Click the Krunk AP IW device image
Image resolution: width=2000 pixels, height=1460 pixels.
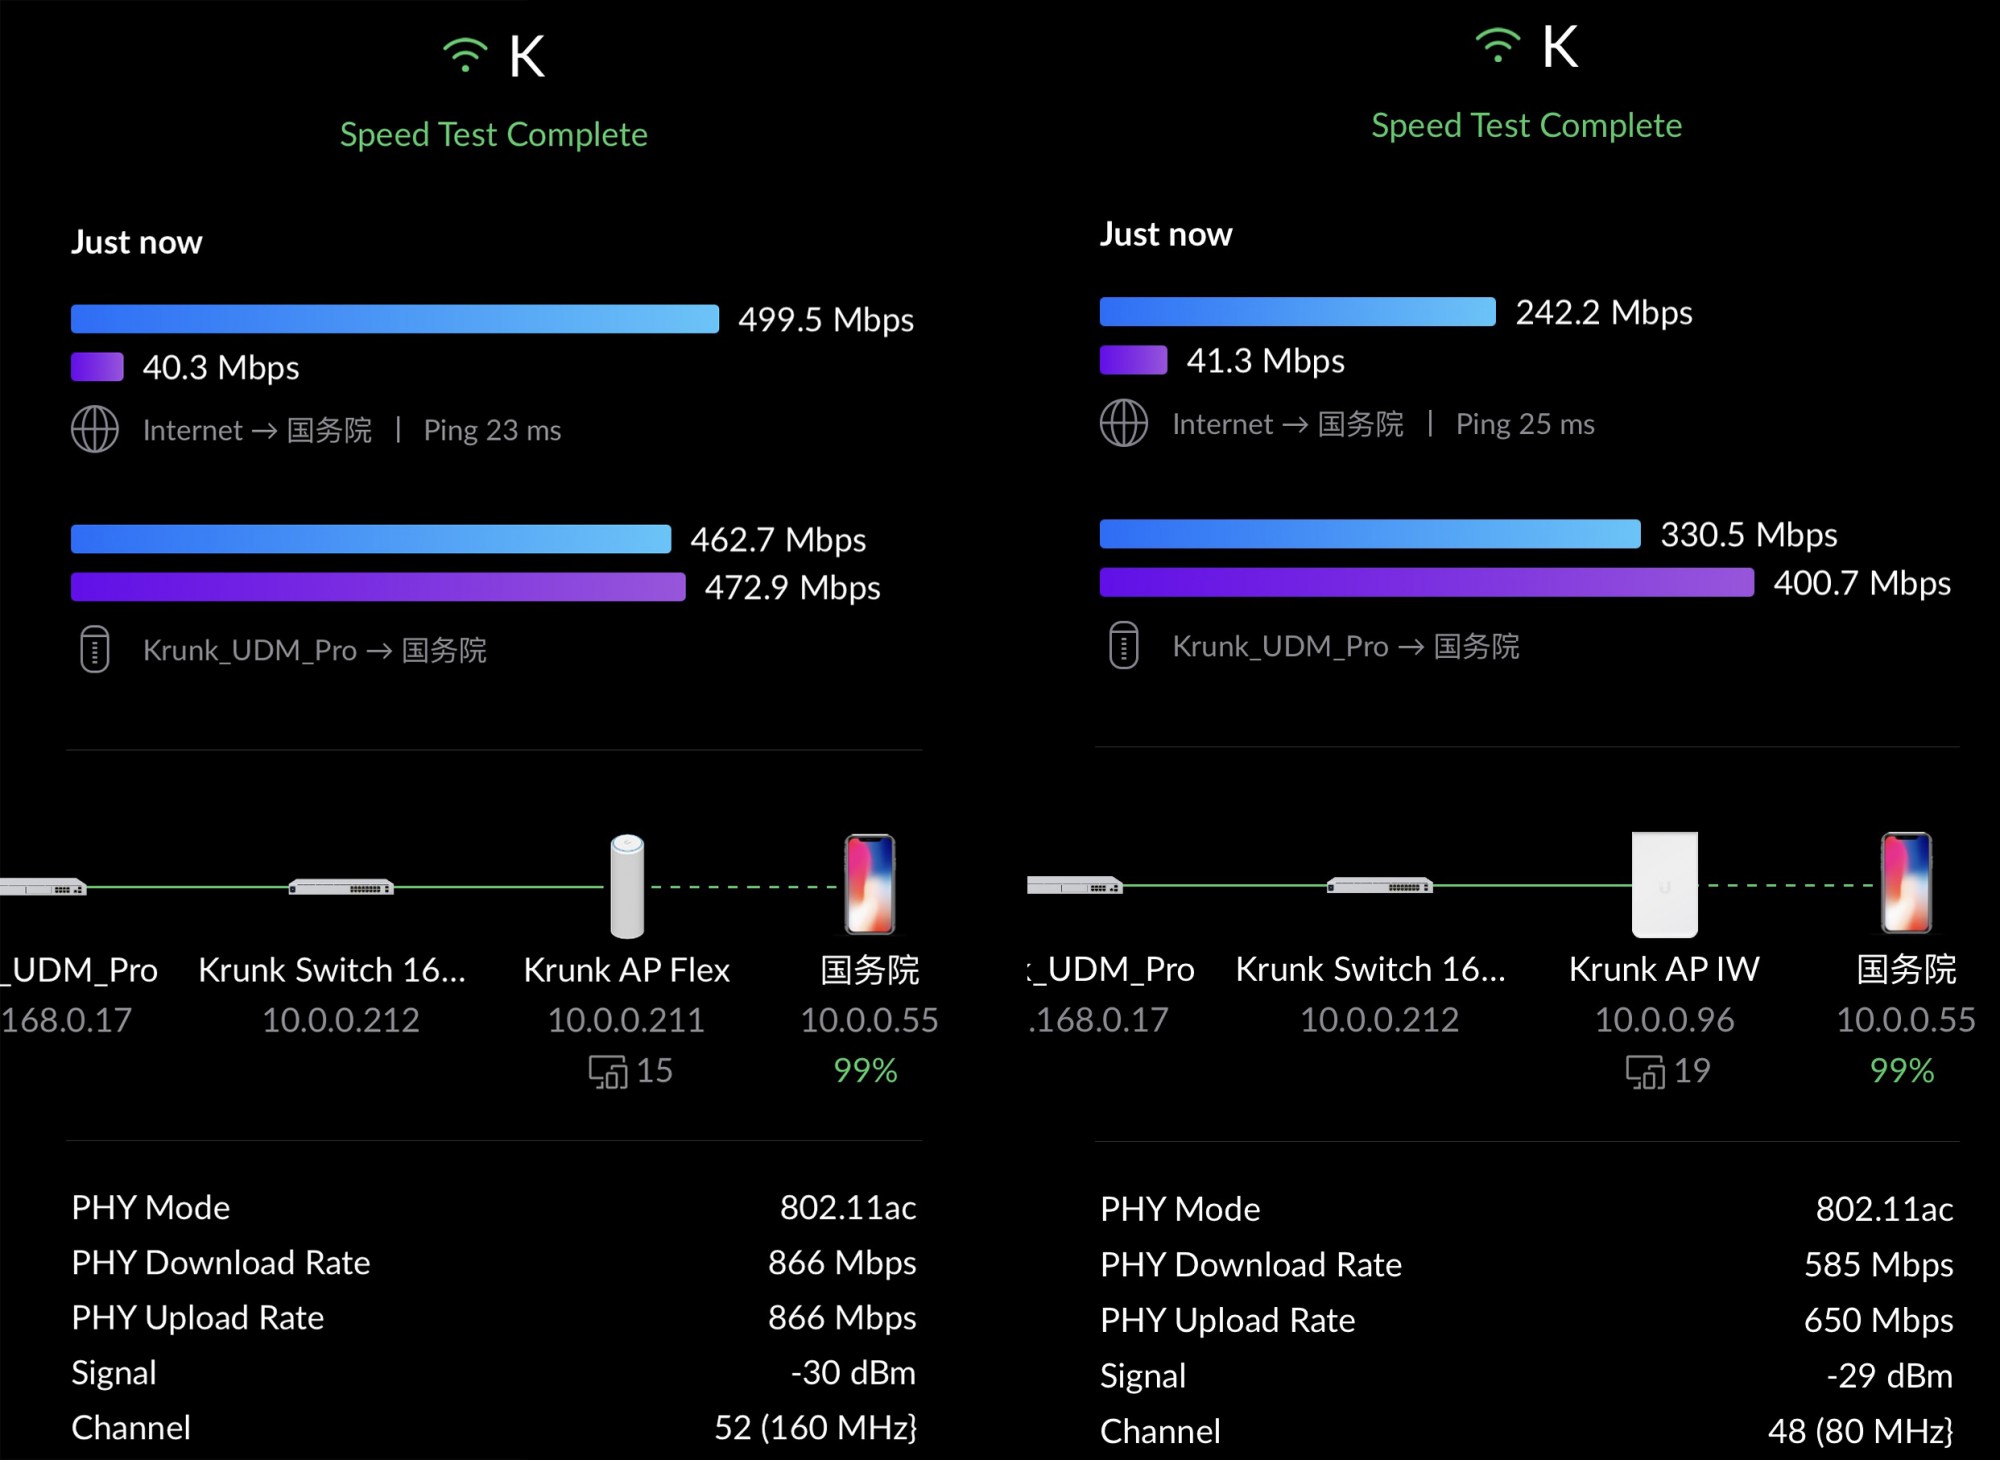coord(1664,884)
